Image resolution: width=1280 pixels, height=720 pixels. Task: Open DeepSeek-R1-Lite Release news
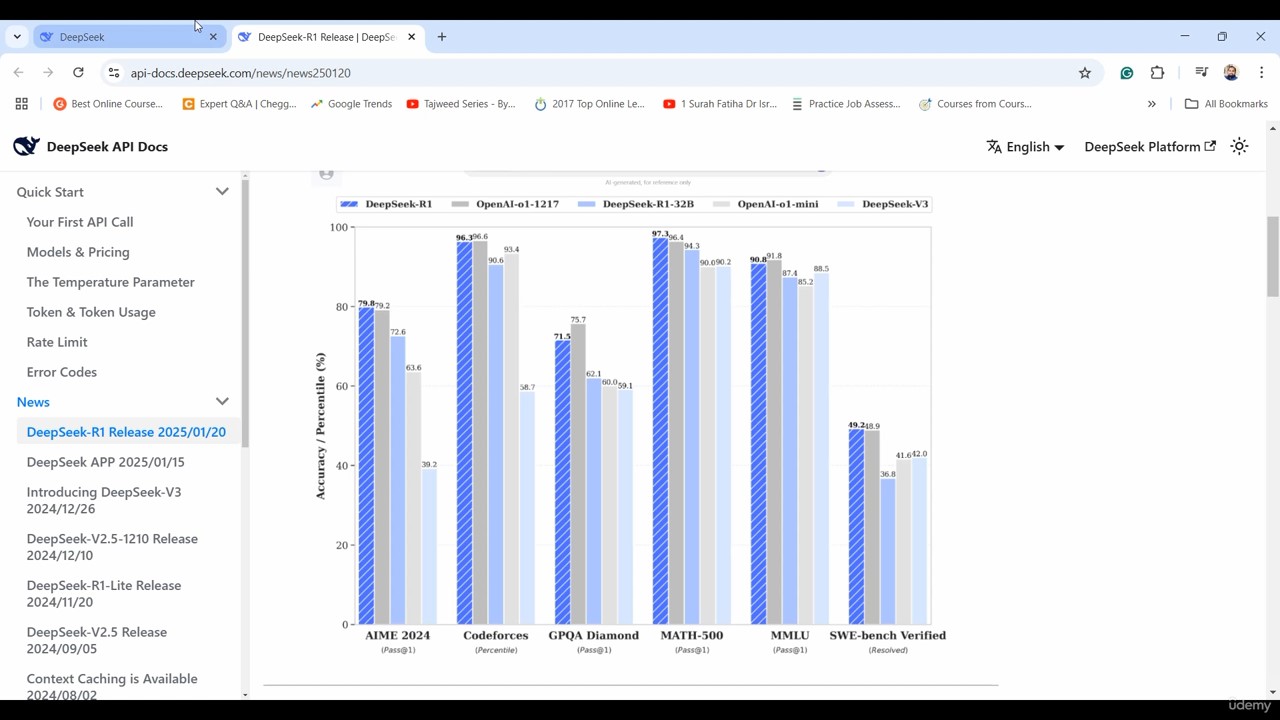coord(104,594)
